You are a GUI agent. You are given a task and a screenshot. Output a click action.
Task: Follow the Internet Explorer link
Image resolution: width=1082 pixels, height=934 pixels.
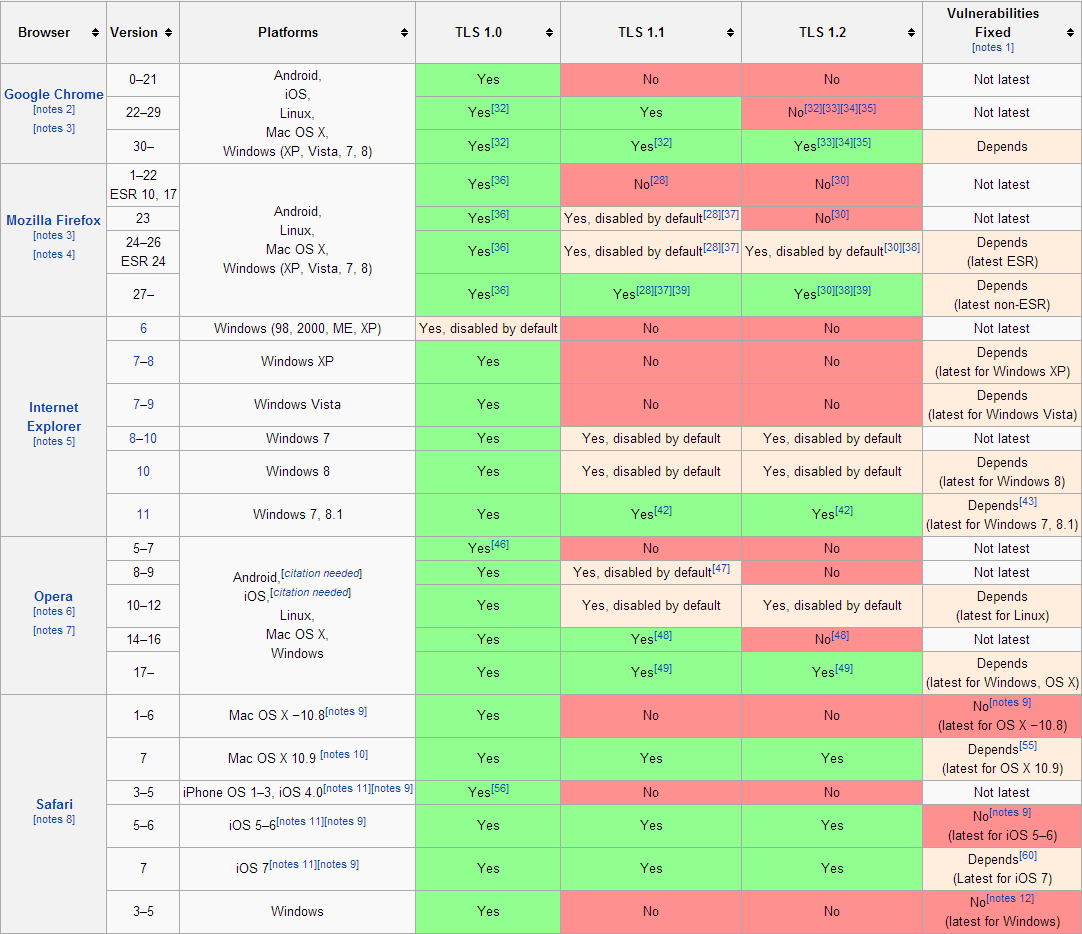point(54,417)
